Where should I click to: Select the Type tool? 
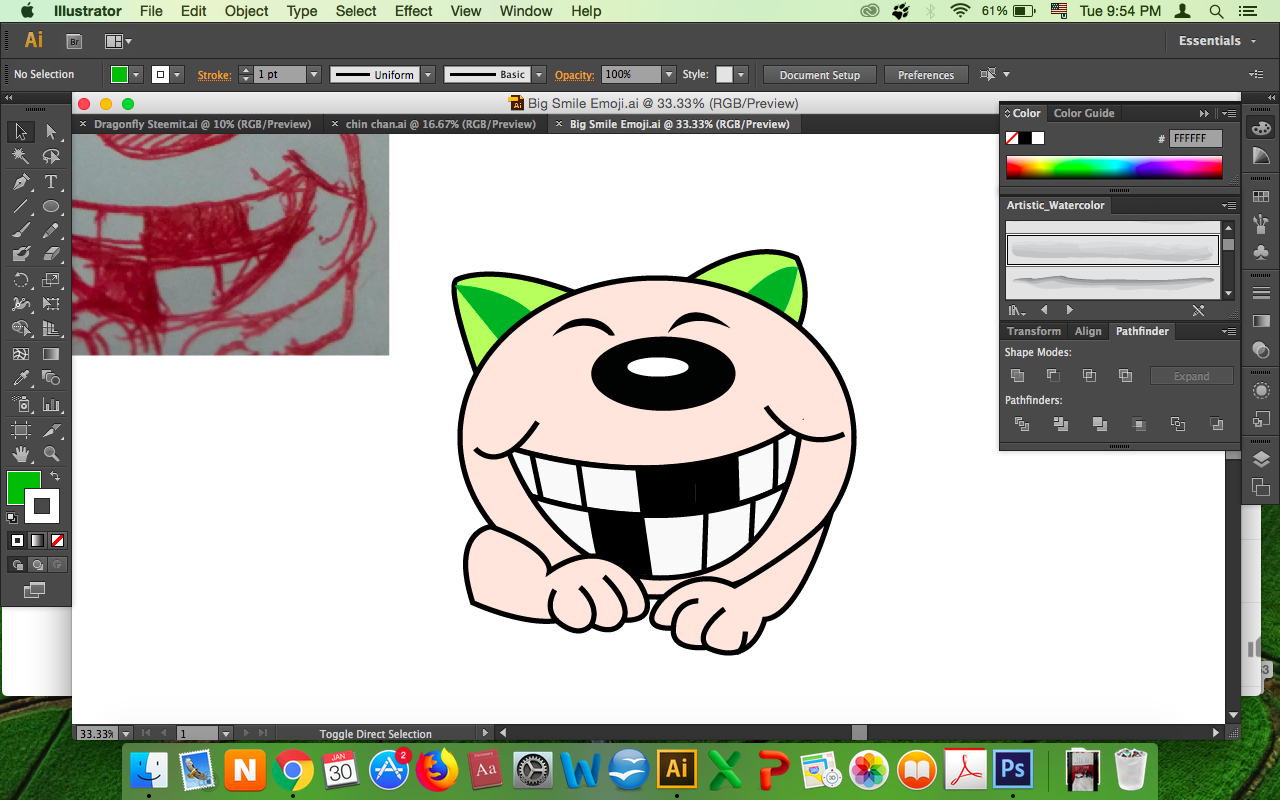click(51, 182)
